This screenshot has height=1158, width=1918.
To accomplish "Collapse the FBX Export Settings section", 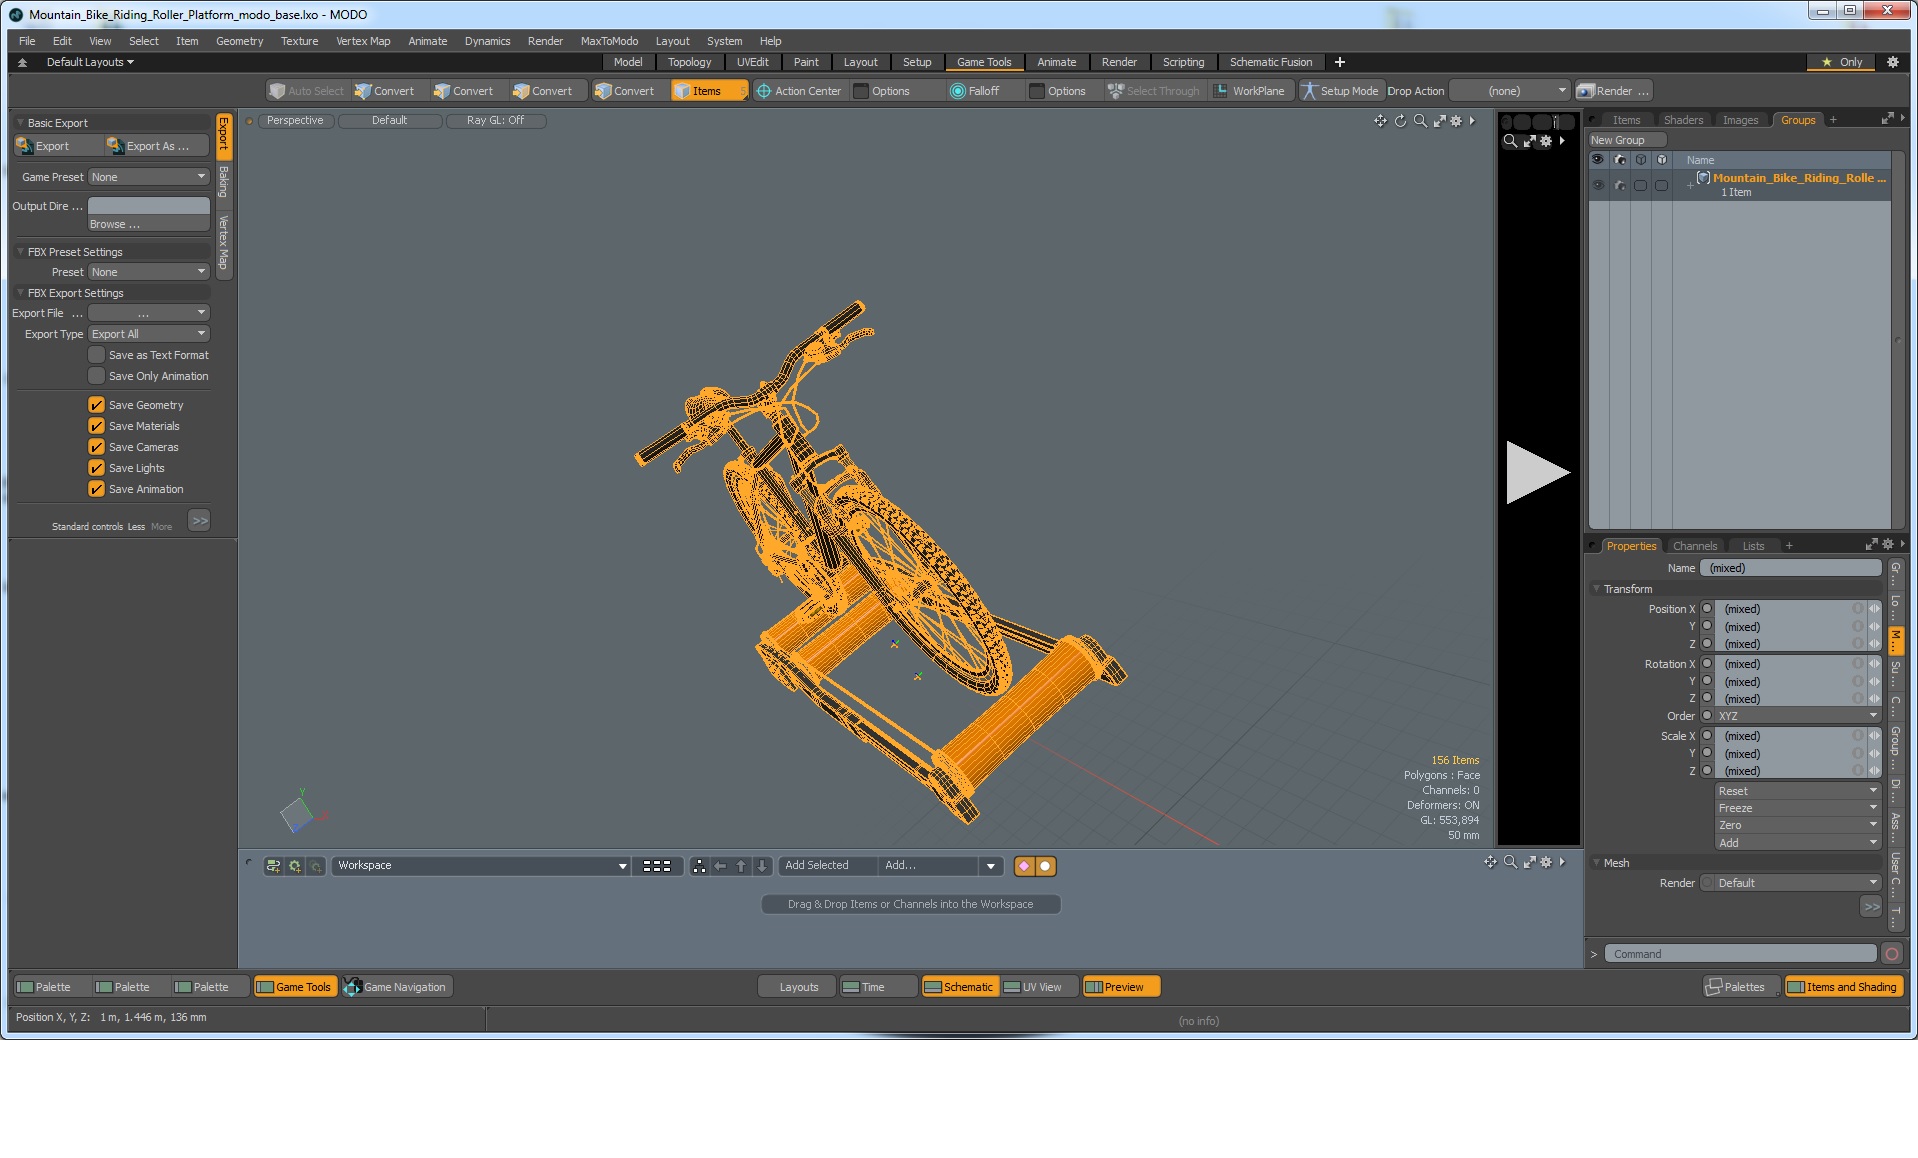I will 20,293.
